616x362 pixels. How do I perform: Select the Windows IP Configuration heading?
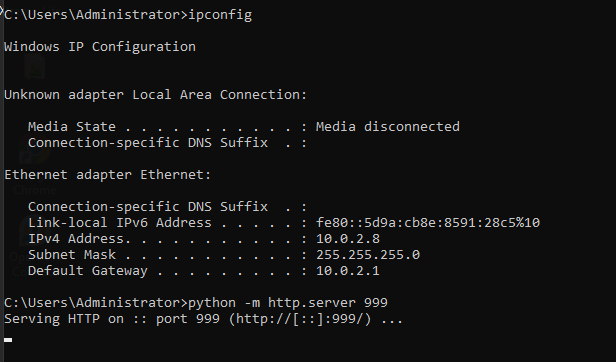click(x=100, y=47)
